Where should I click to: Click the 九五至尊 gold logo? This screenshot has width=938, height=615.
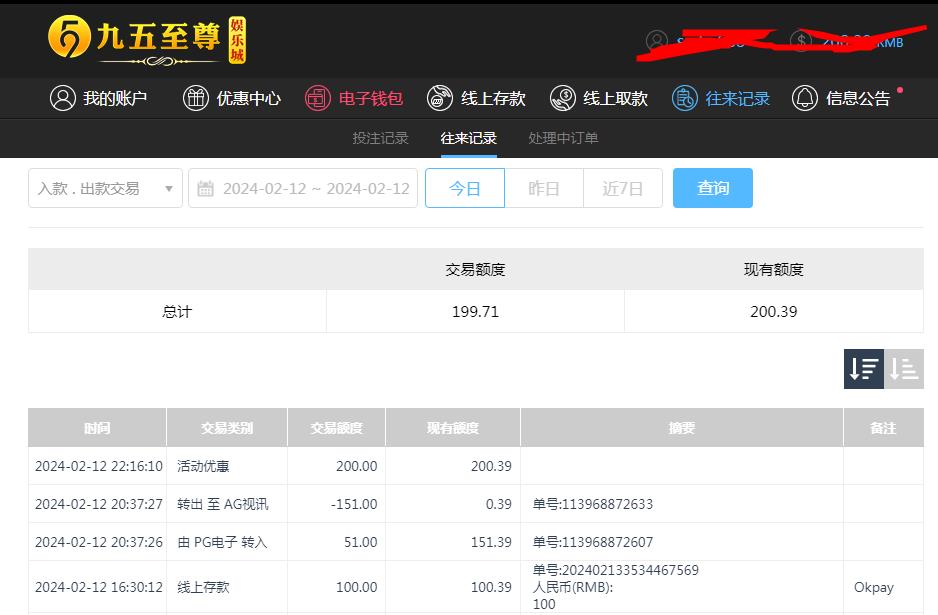pos(147,40)
